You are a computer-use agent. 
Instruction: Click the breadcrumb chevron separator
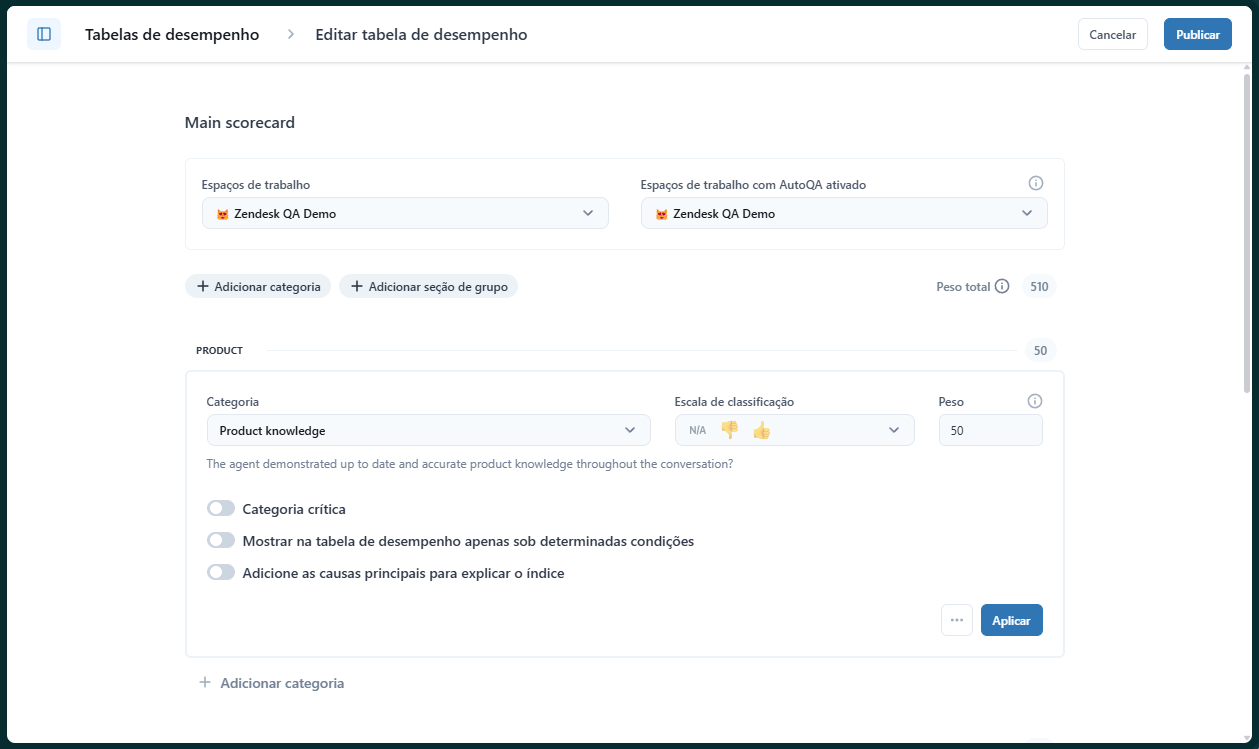(291, 34)
